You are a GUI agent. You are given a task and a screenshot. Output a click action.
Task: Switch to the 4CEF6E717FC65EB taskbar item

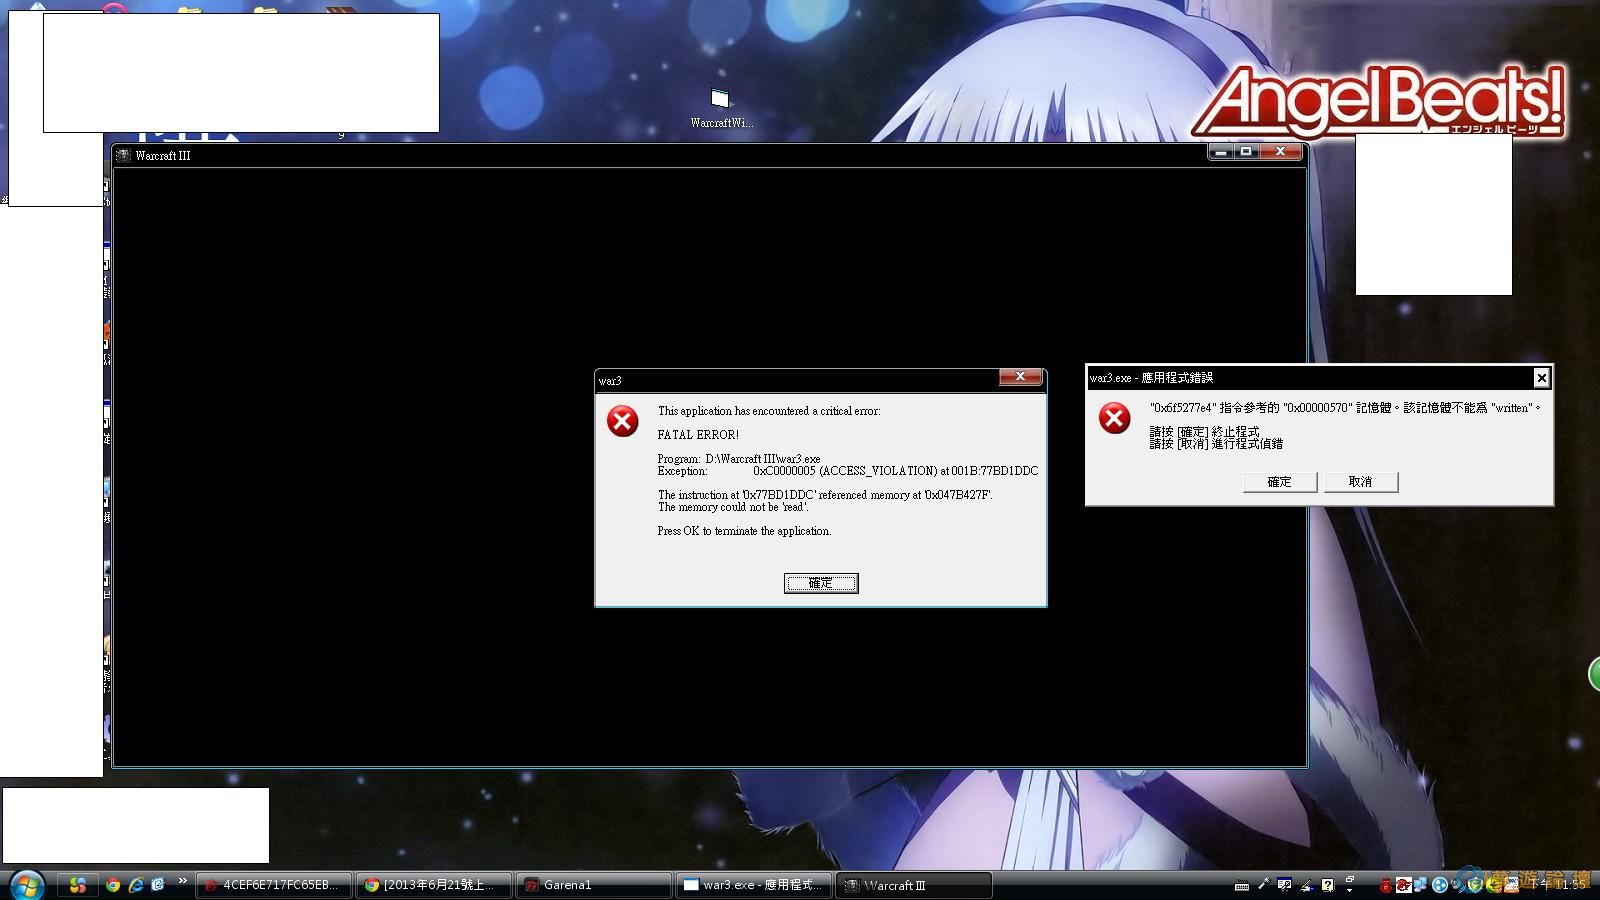pyautogui.click(x=273, y=885)
